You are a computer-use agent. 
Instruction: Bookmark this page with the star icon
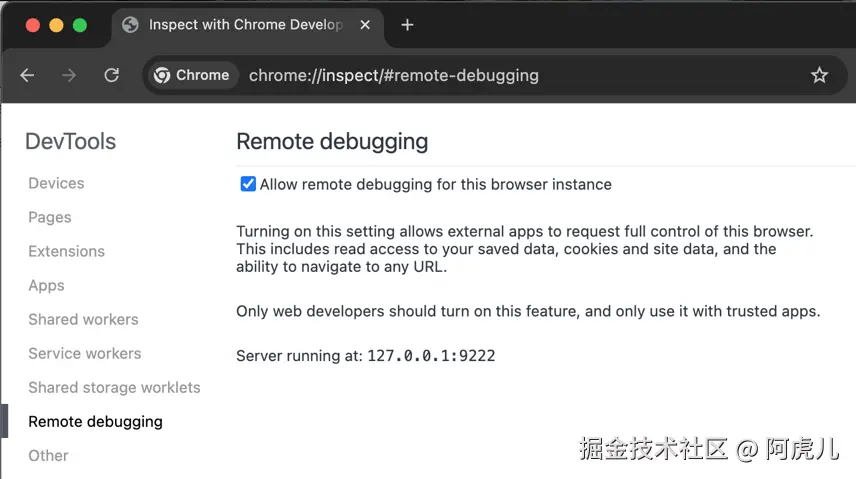819,75
